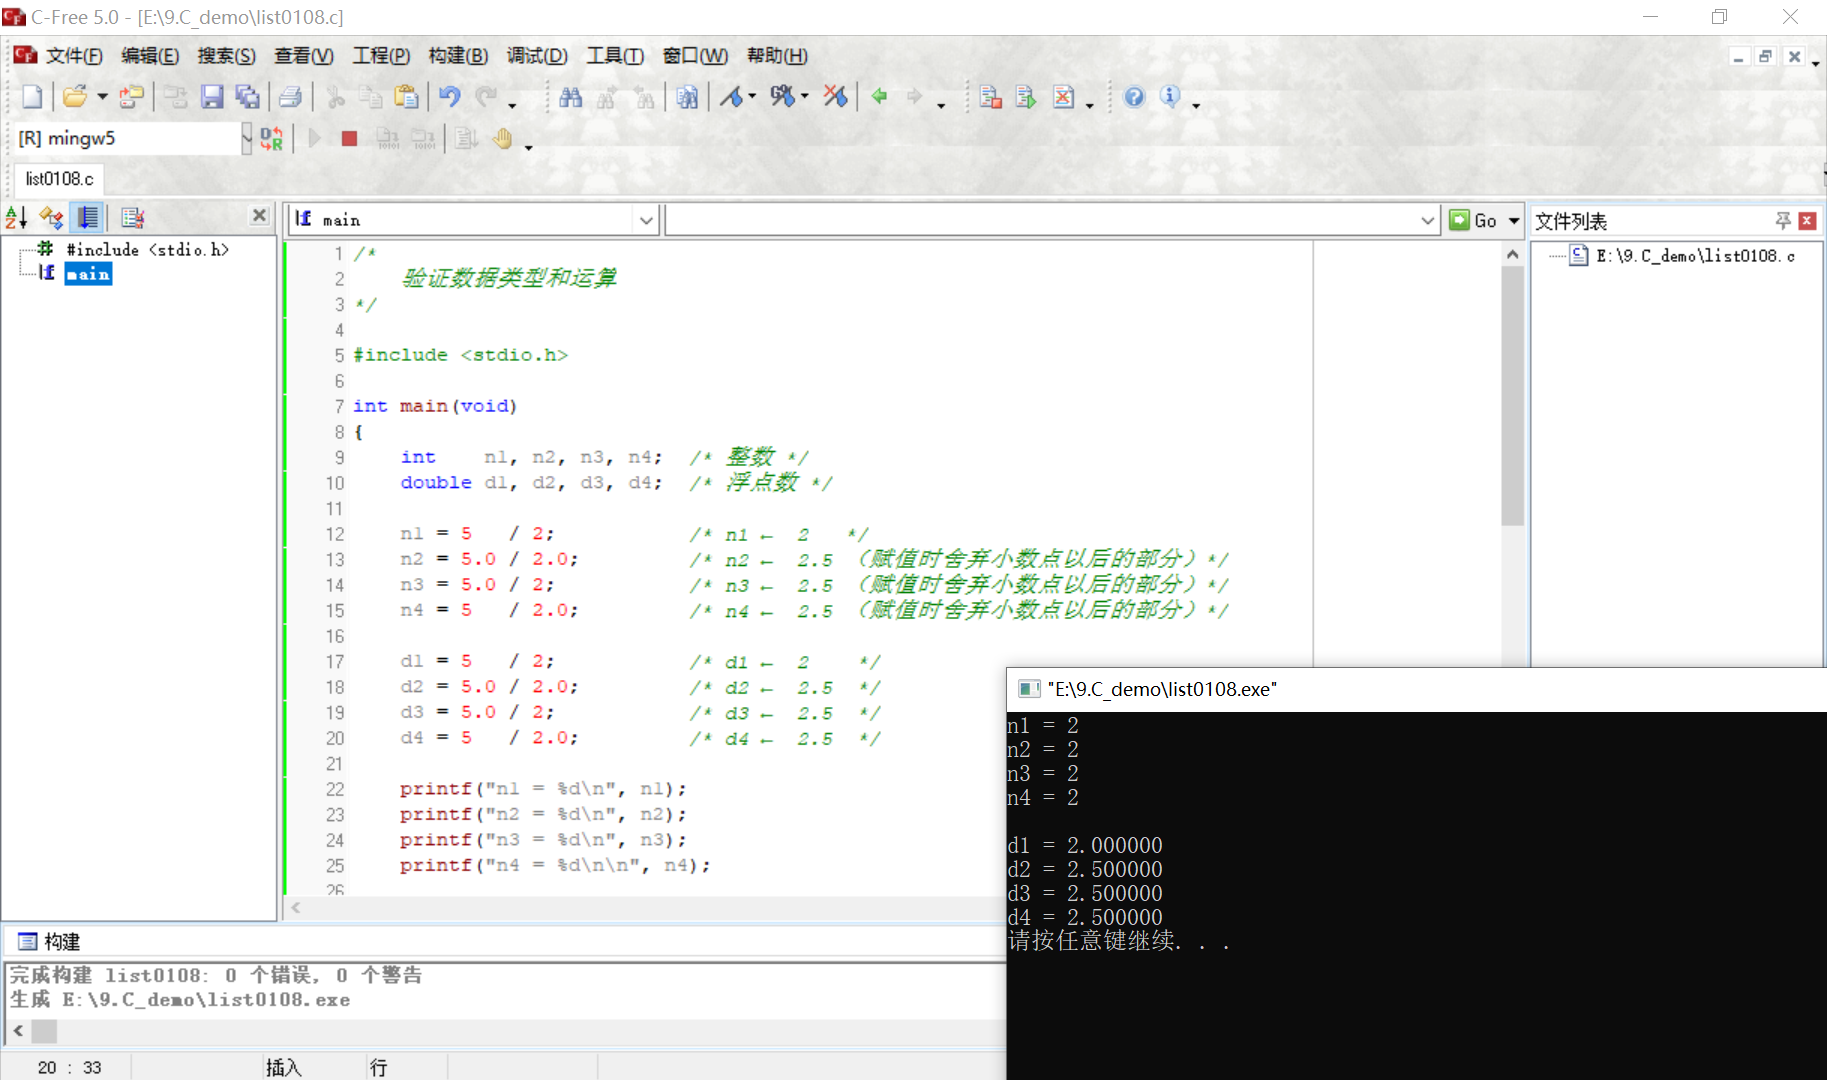
Task: Expand the main function selector dropdown
Action: coord(646,220)
